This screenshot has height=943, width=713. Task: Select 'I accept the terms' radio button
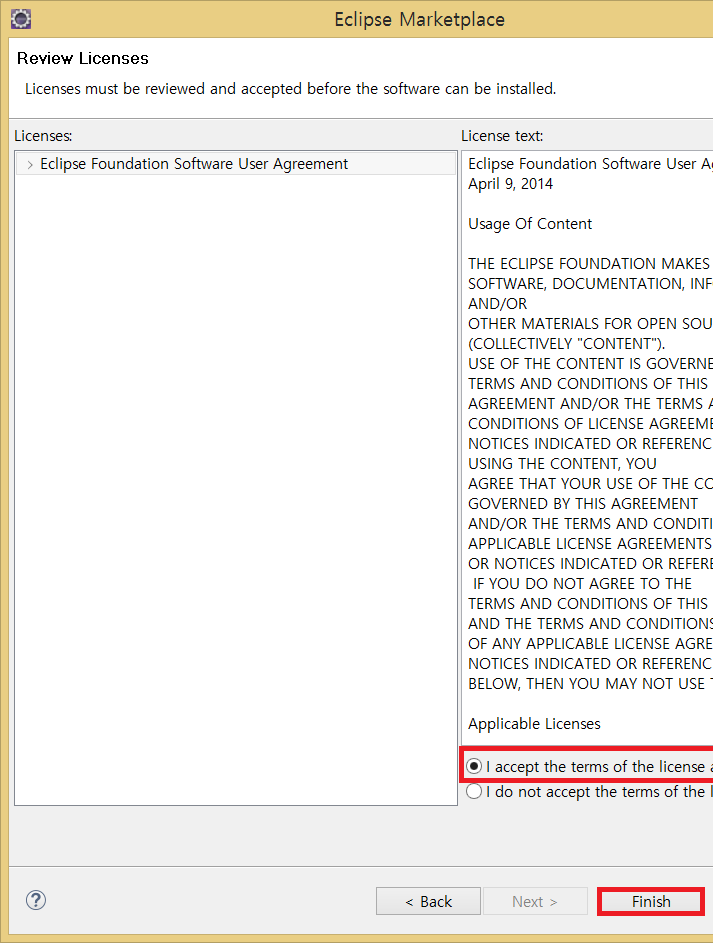click(474, 766)
